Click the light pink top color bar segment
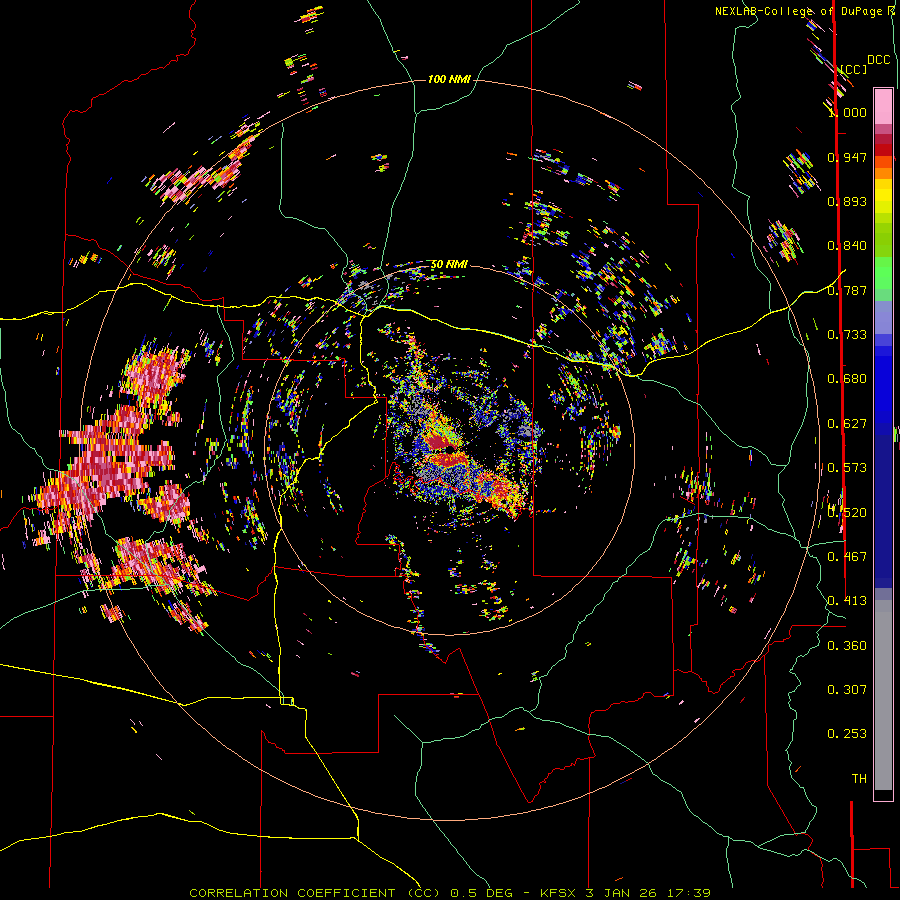The height and width of the screenshot is (900, 900). [883, 107]
